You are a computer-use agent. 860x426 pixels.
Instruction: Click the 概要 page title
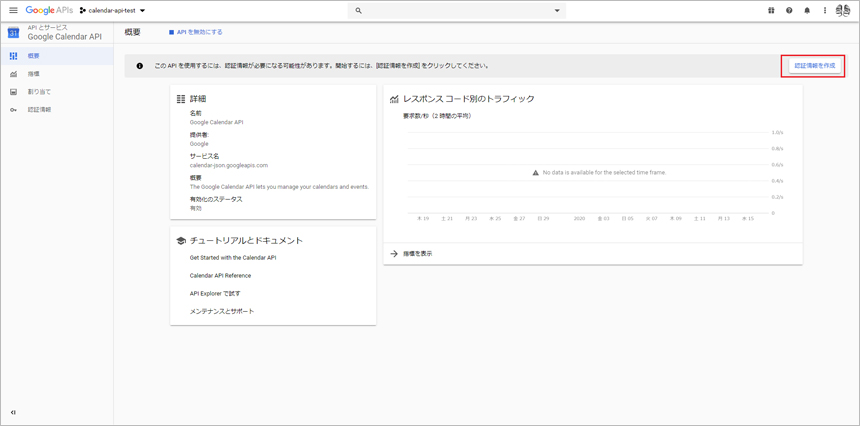click(x=133, y=32)
